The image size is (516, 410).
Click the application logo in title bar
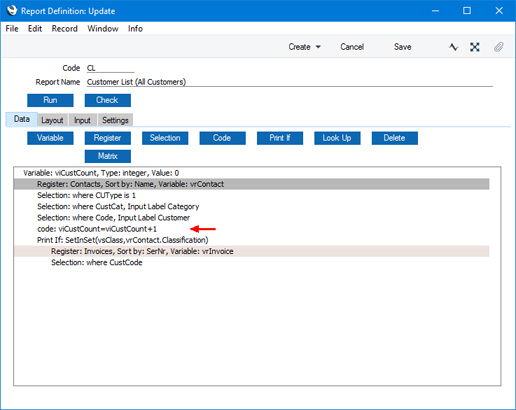tap(12, 10)
